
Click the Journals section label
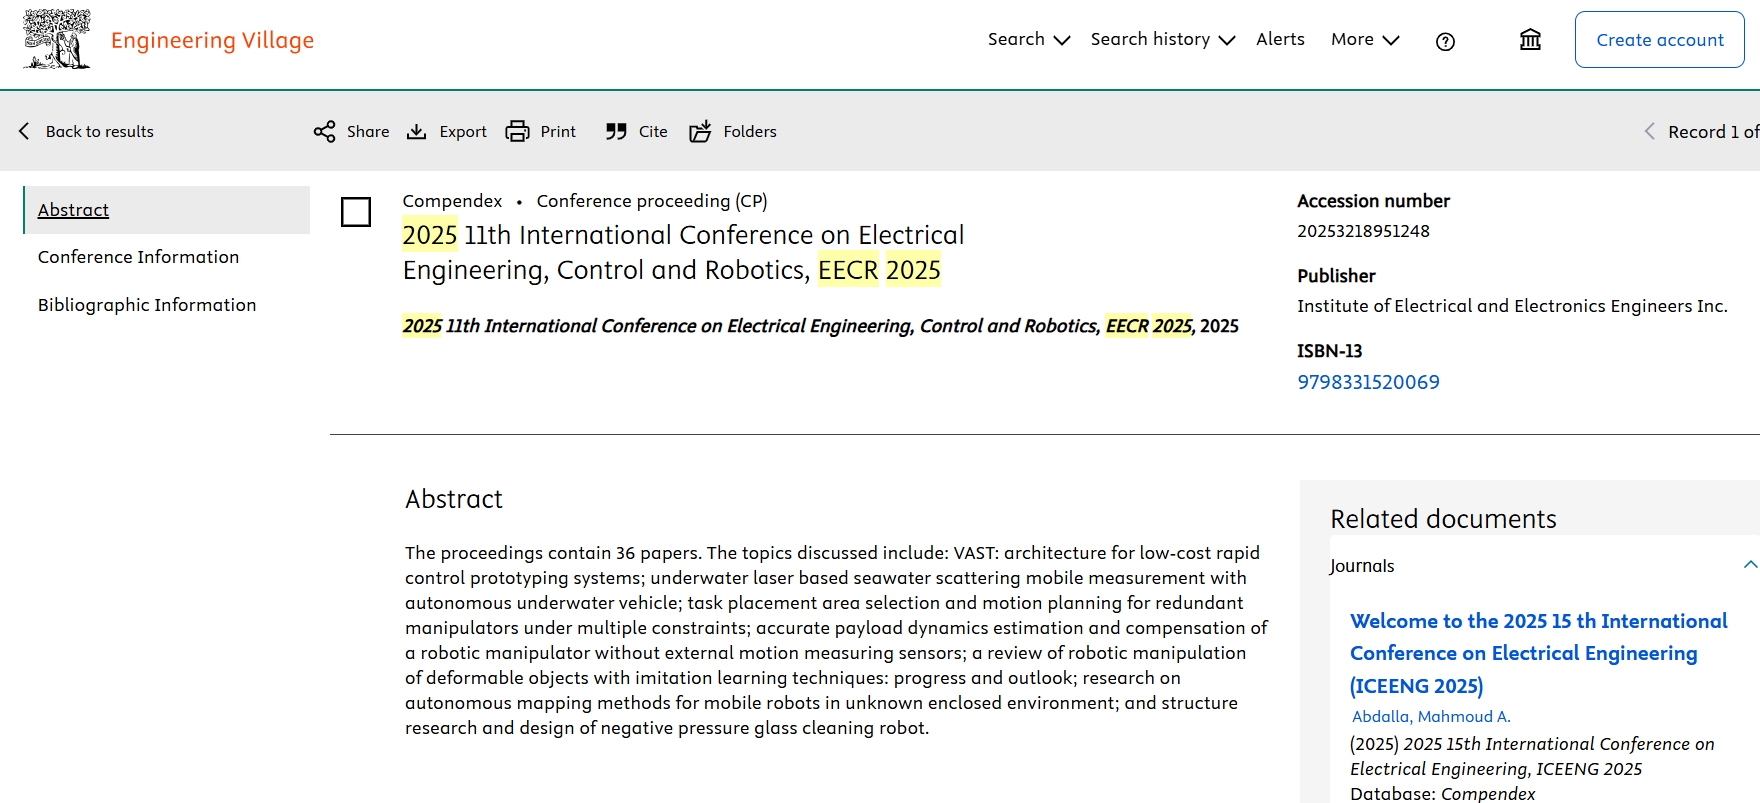[1362, 566]
